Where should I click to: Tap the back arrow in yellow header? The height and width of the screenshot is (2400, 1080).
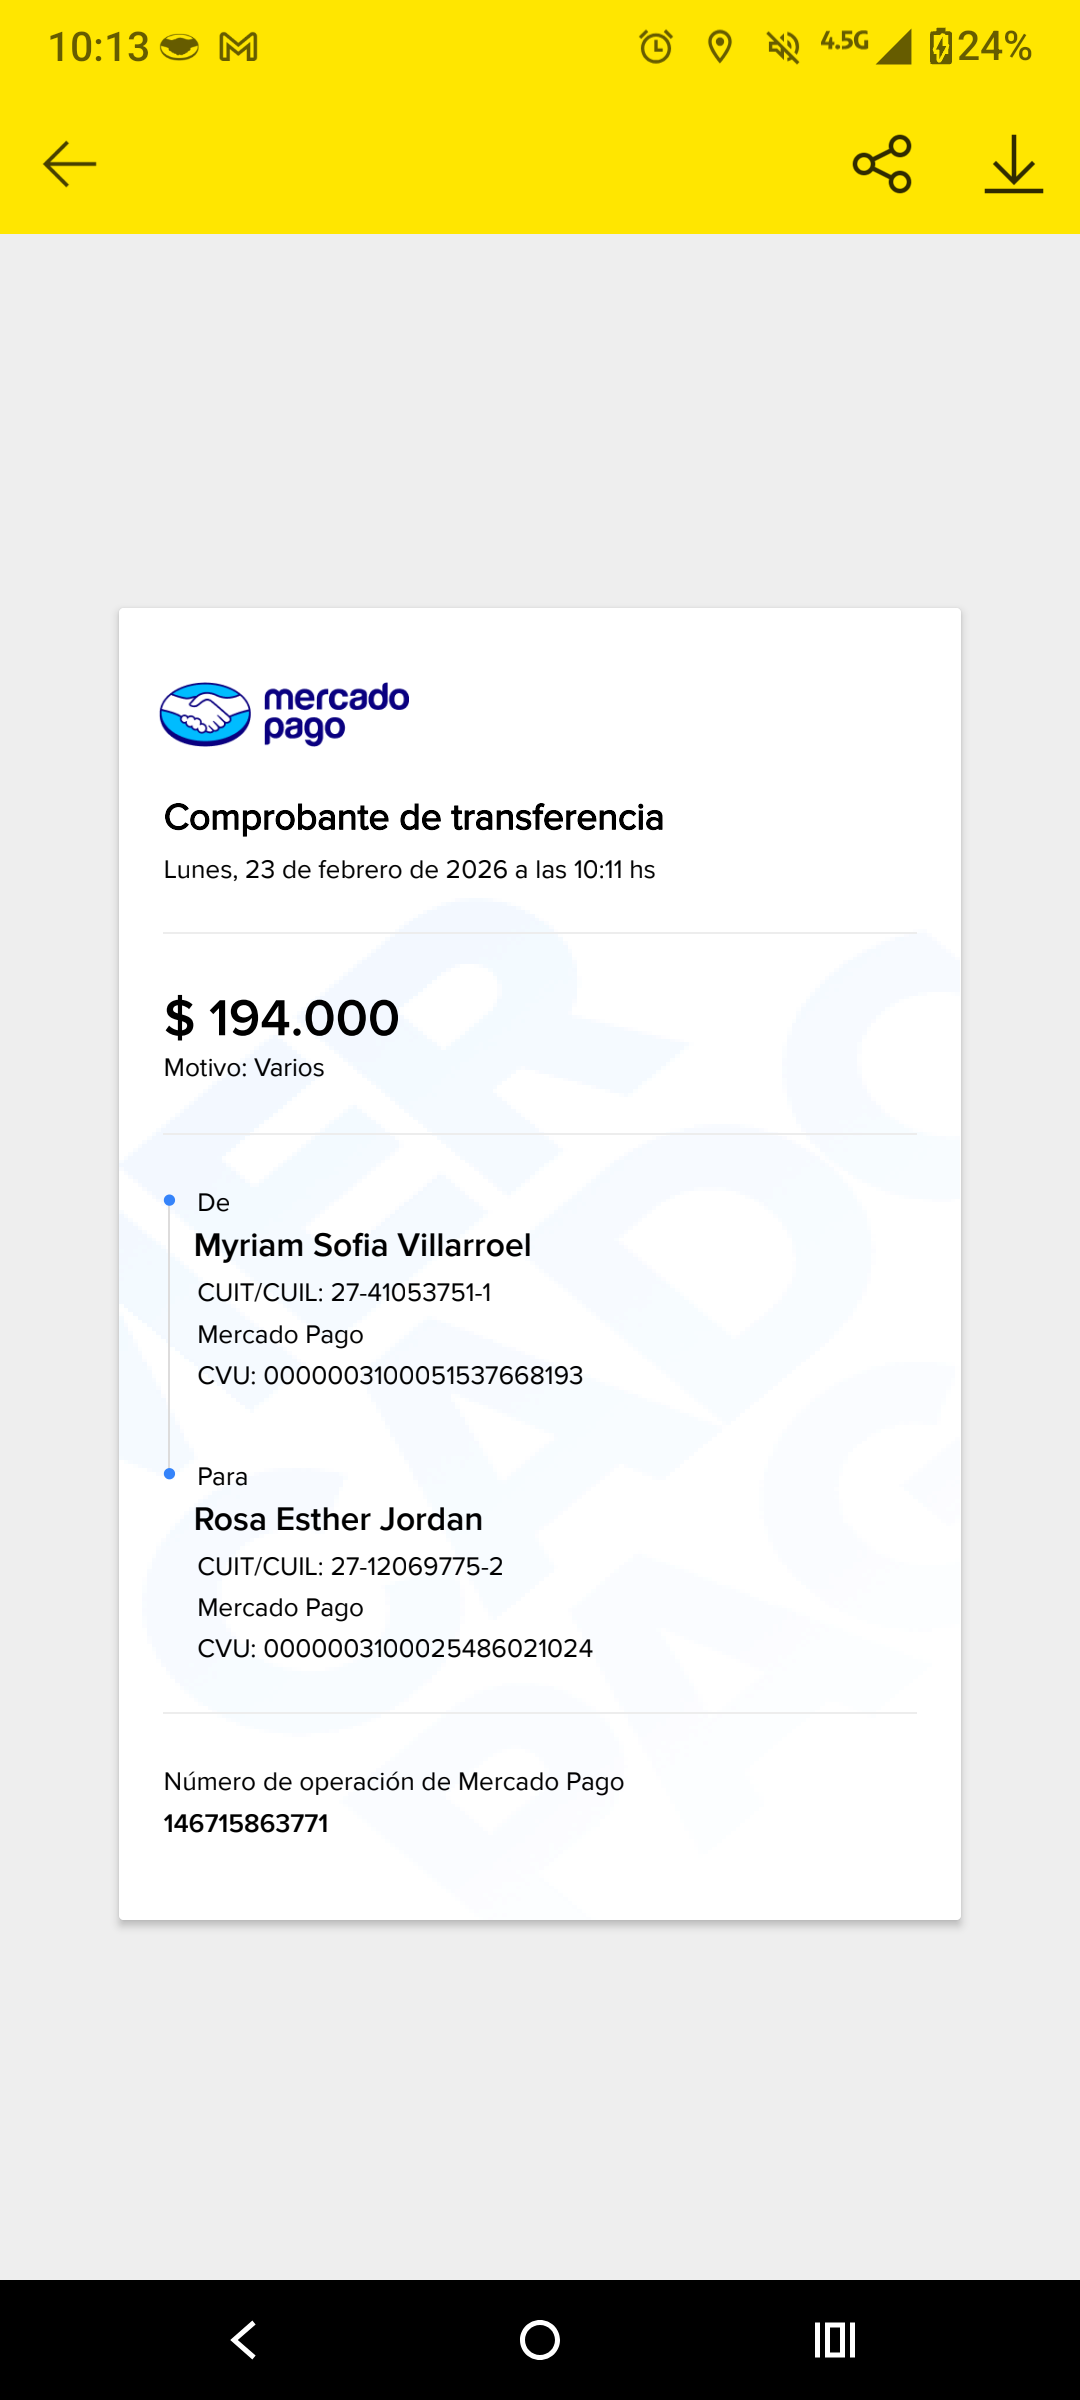(x=70, y=164)
